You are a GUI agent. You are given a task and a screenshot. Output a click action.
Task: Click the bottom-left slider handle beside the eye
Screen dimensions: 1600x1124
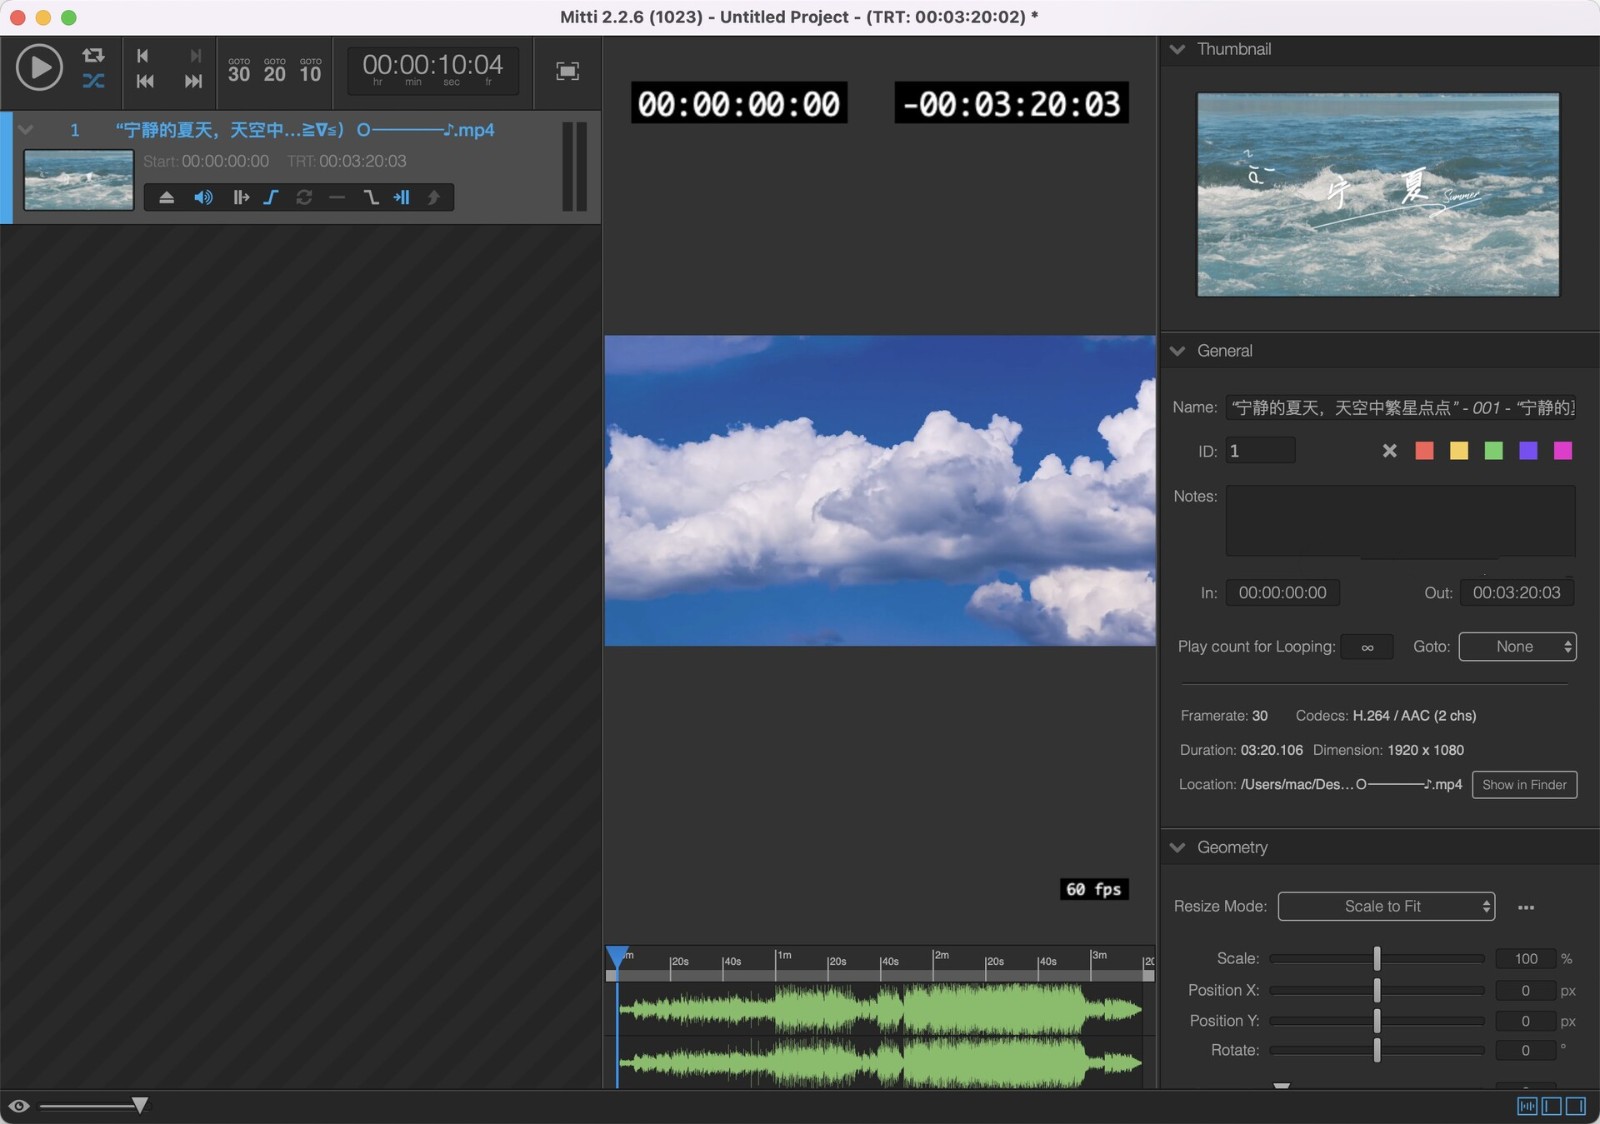140,1105
